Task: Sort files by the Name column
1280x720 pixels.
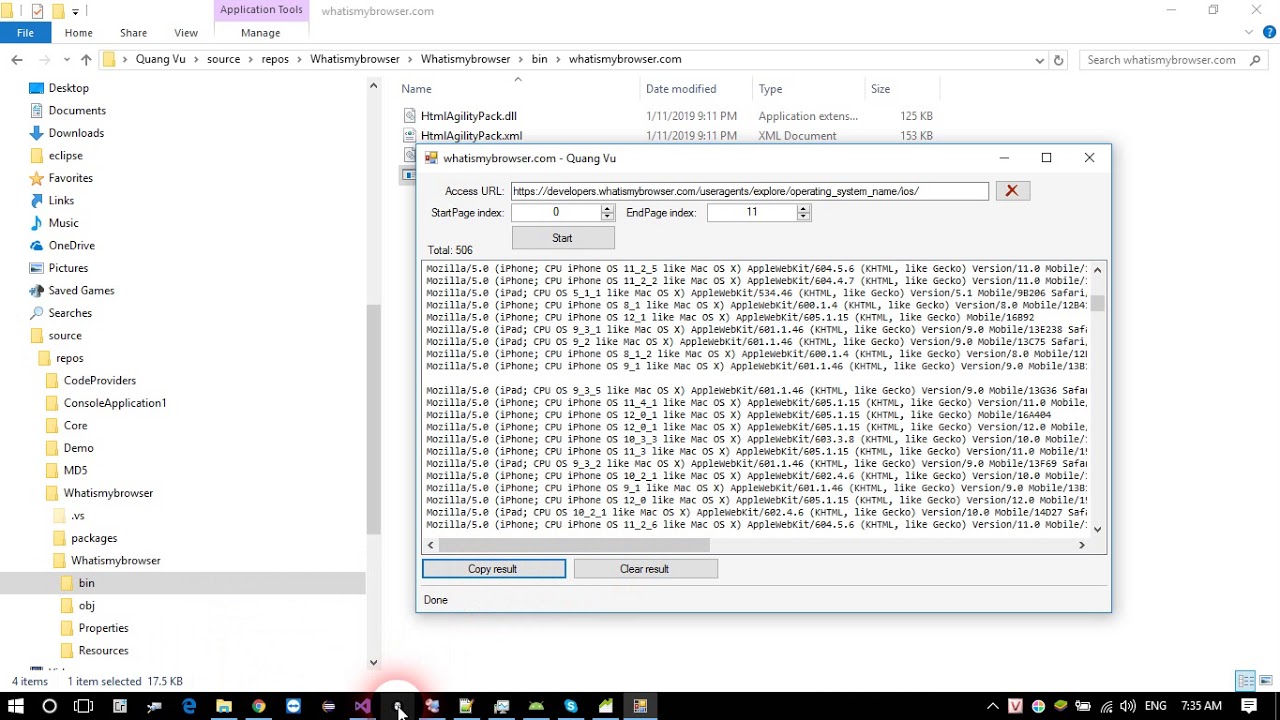Action: 516,89
